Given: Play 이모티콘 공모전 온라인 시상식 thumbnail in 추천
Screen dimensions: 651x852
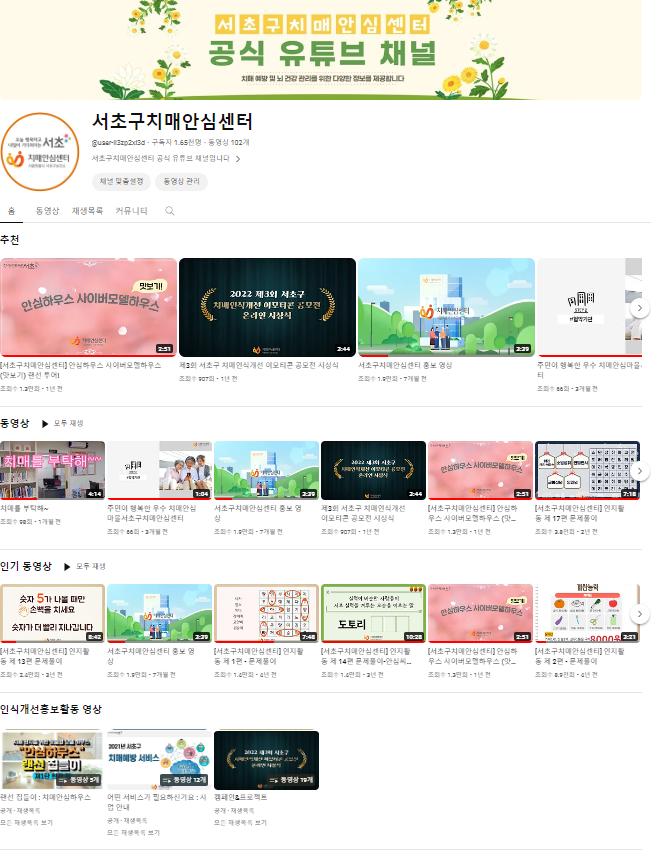Looking at the screenshot, I should [x=267, y=308].
